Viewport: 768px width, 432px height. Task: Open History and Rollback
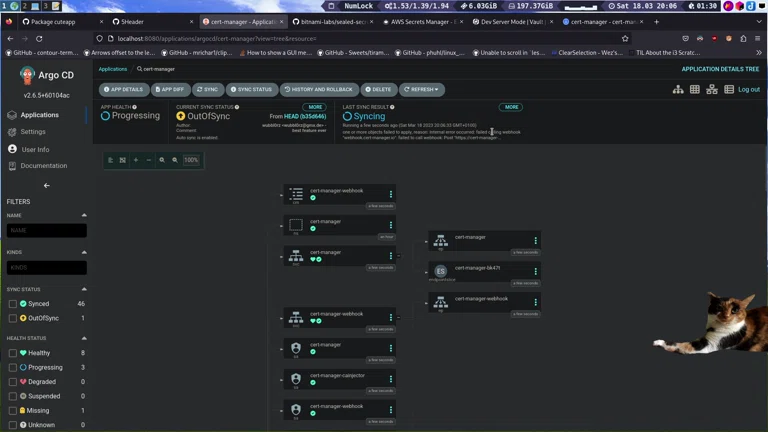pyautogui.click(x=318, y=89)
